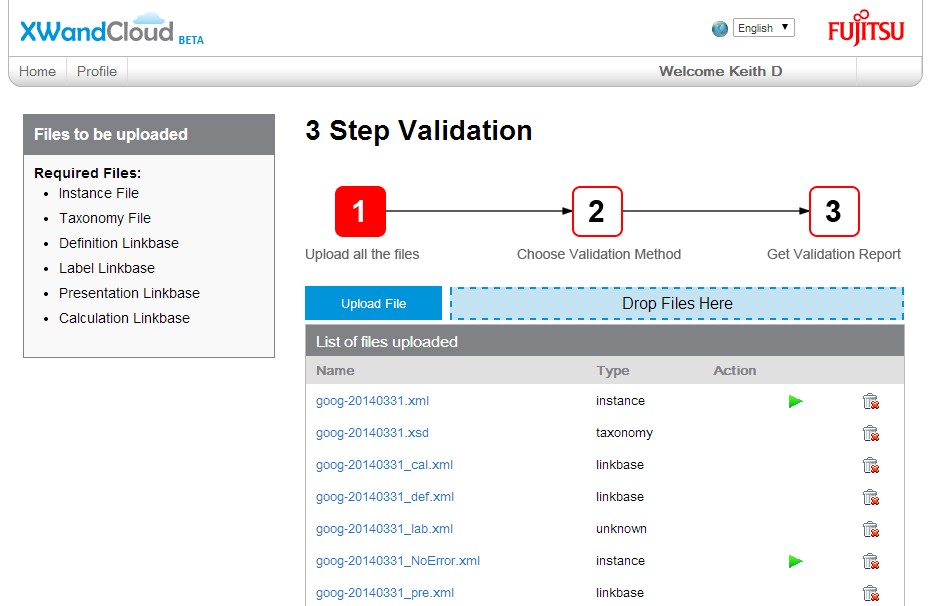Open the Profile menu item
The height and width of the screenshot is (606, 929).
(x=97, y=71)
